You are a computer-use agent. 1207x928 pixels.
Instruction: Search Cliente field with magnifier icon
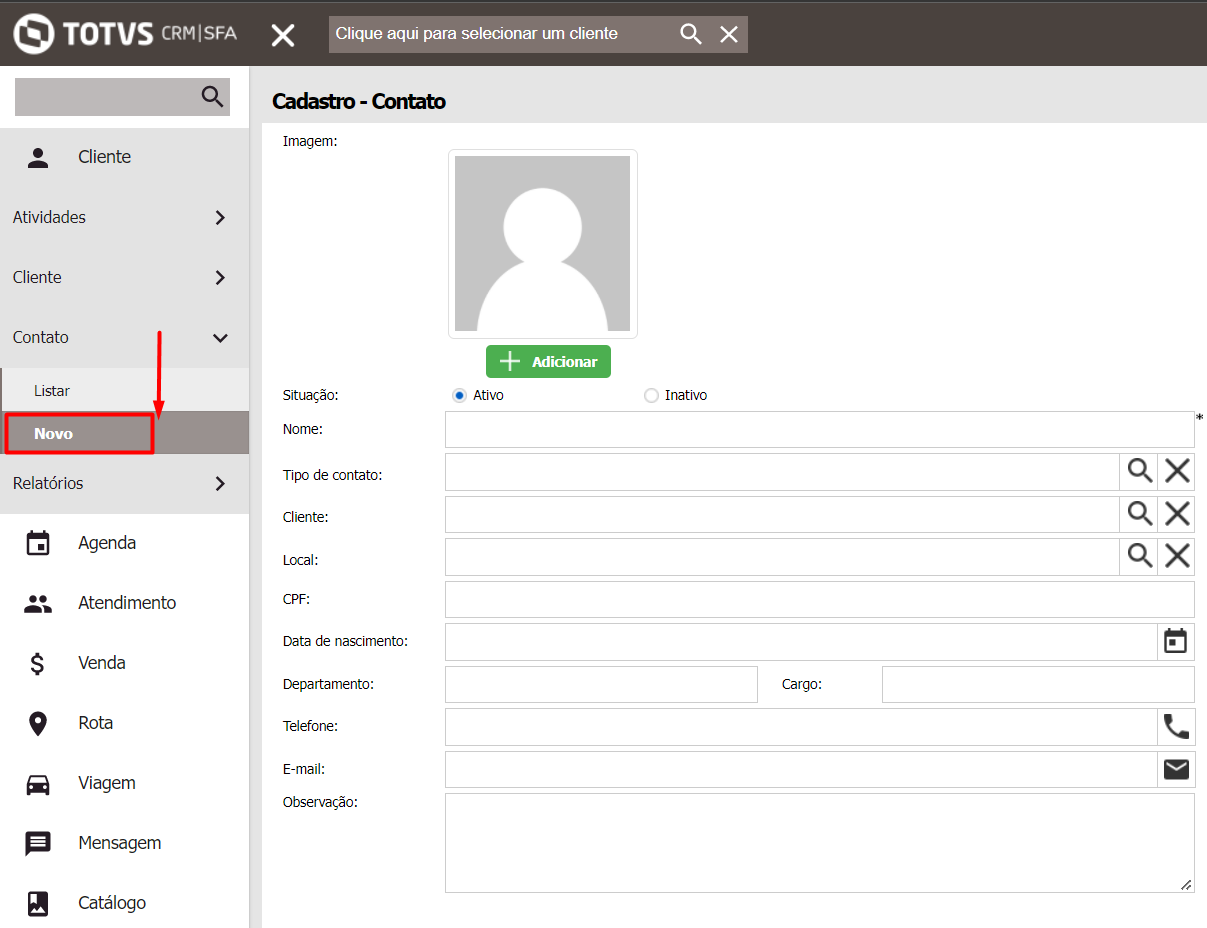tap(1139, 514)
